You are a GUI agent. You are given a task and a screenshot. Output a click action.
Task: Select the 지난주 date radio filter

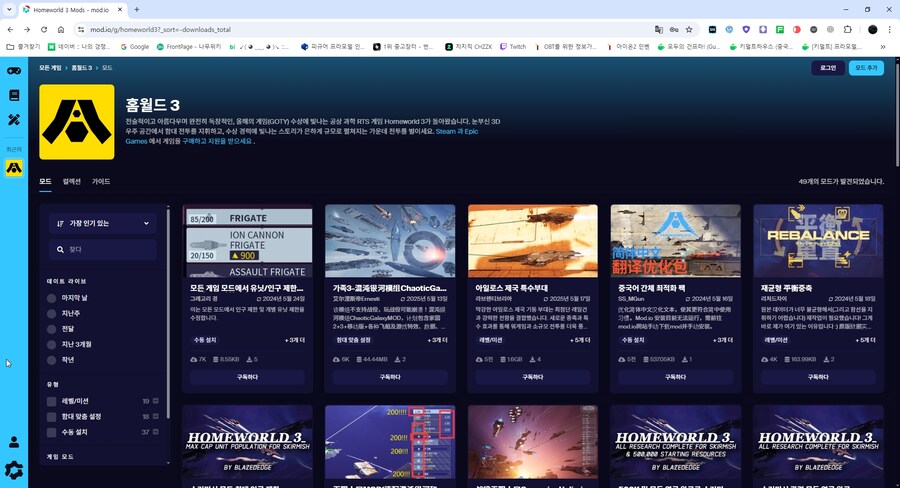pos(52,313)
